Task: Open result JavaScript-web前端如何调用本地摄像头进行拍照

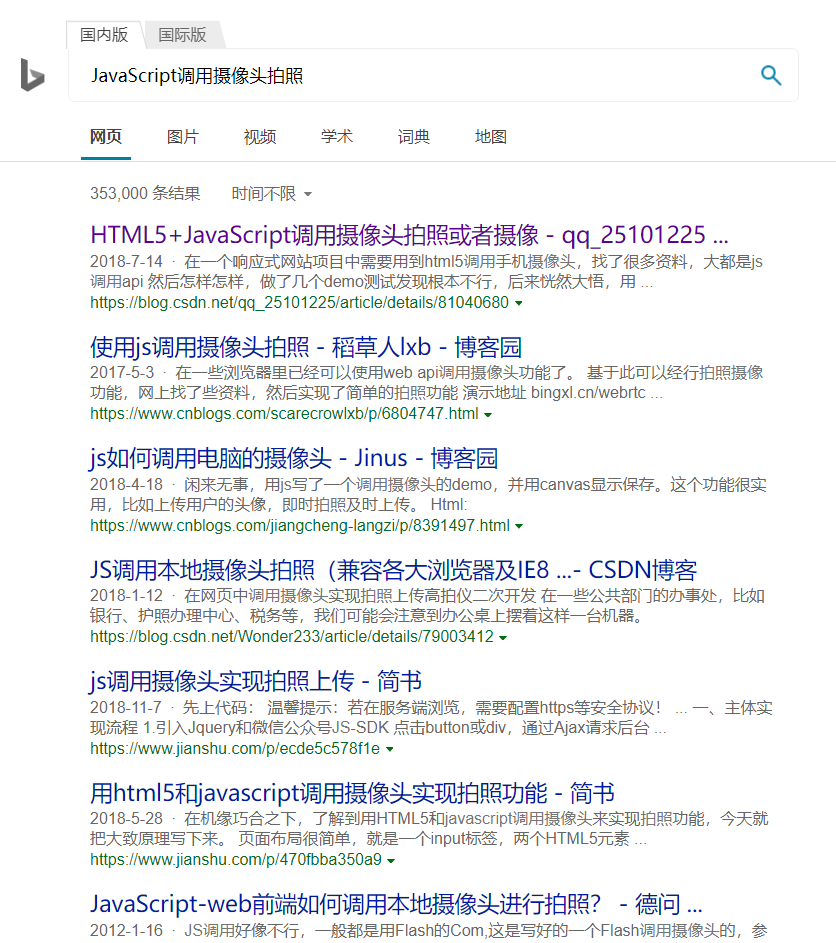Action: [396, 904]
